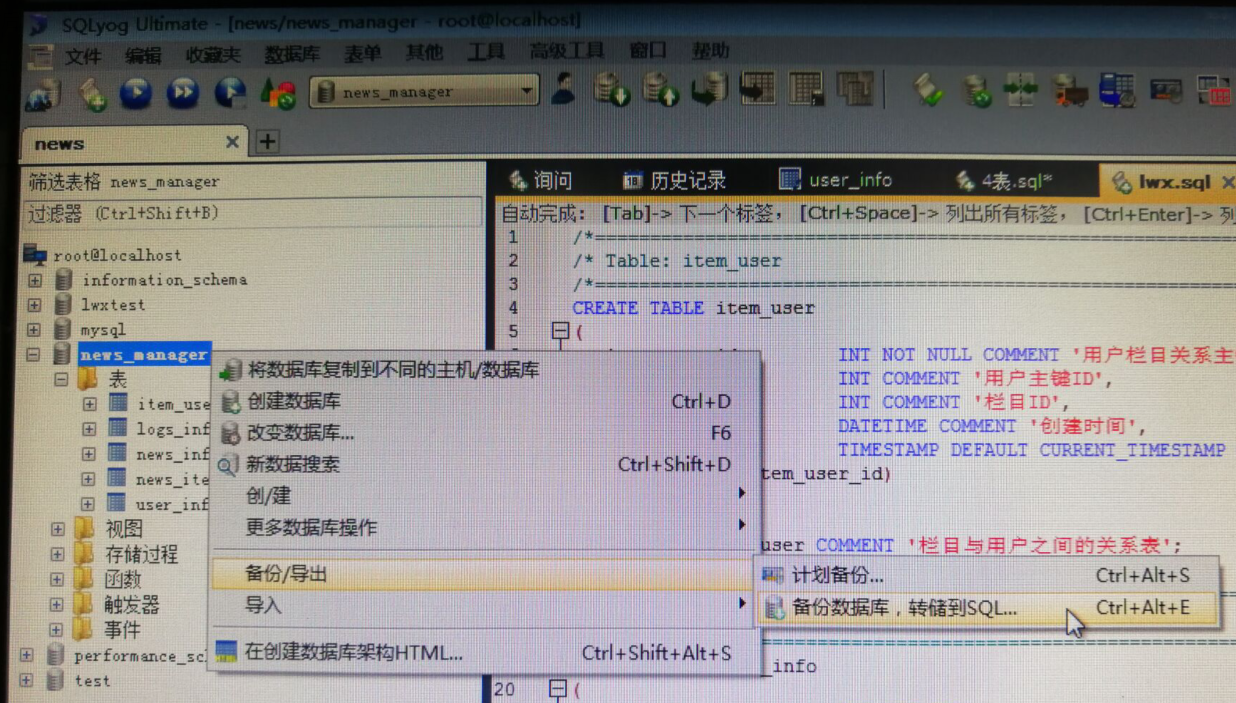Click SQLyog application icon in title bar
1236x703 pixels.
[x=38, y=23]
